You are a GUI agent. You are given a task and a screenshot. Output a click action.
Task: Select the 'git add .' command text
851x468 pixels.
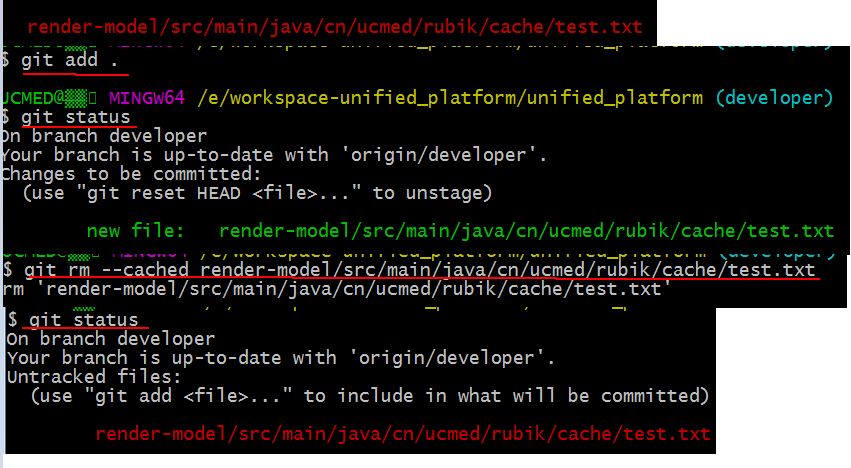69,60
